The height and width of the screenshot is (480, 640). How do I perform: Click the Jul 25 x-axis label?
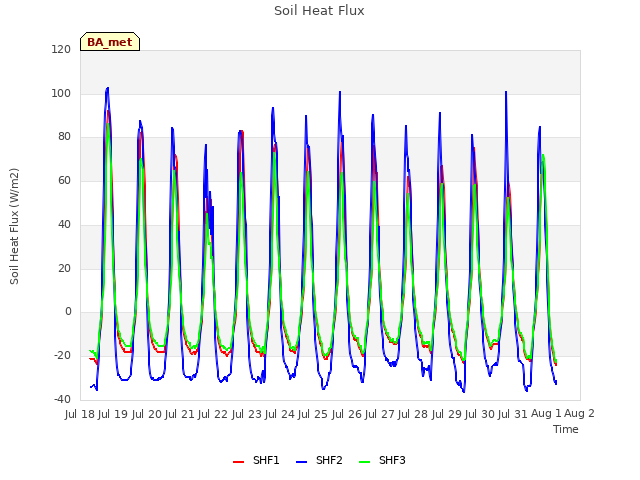tap(313, 414)
